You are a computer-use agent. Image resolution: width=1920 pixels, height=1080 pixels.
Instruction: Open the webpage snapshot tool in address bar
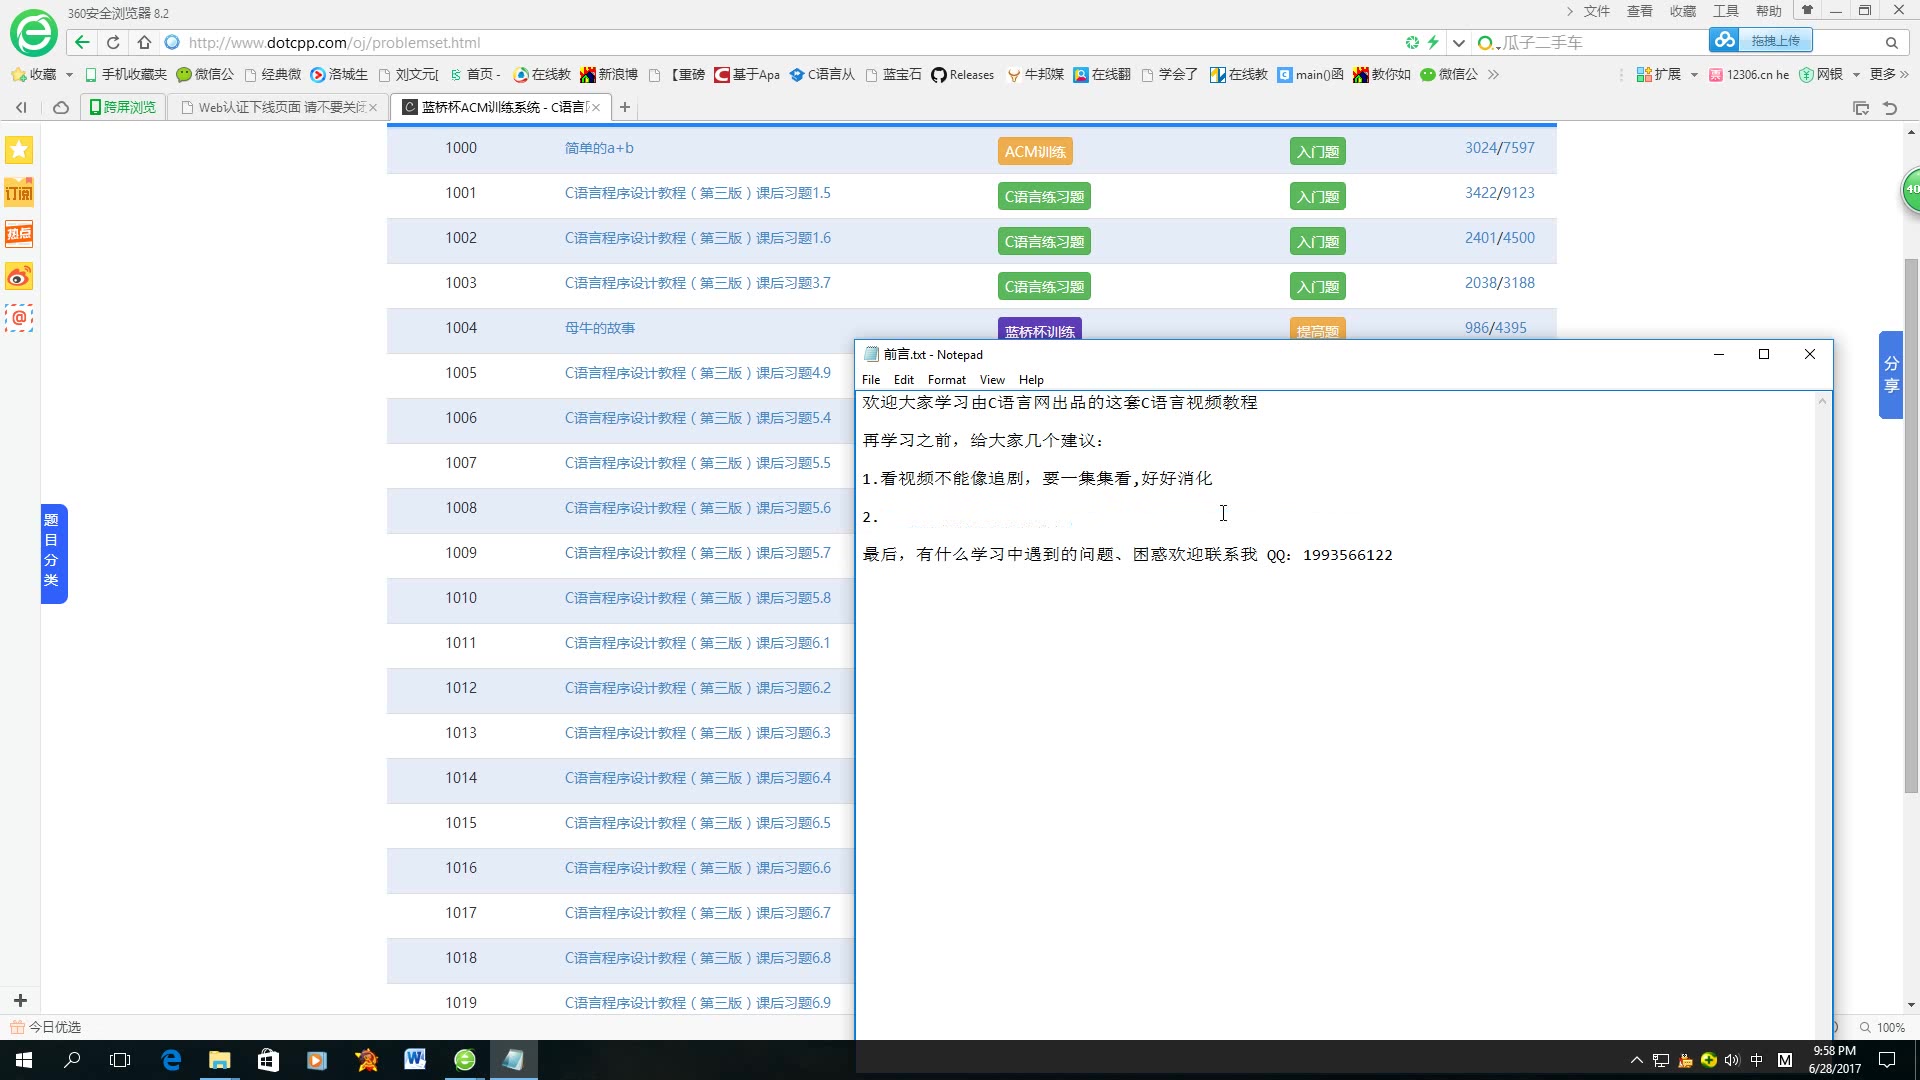click(1412, 42)
